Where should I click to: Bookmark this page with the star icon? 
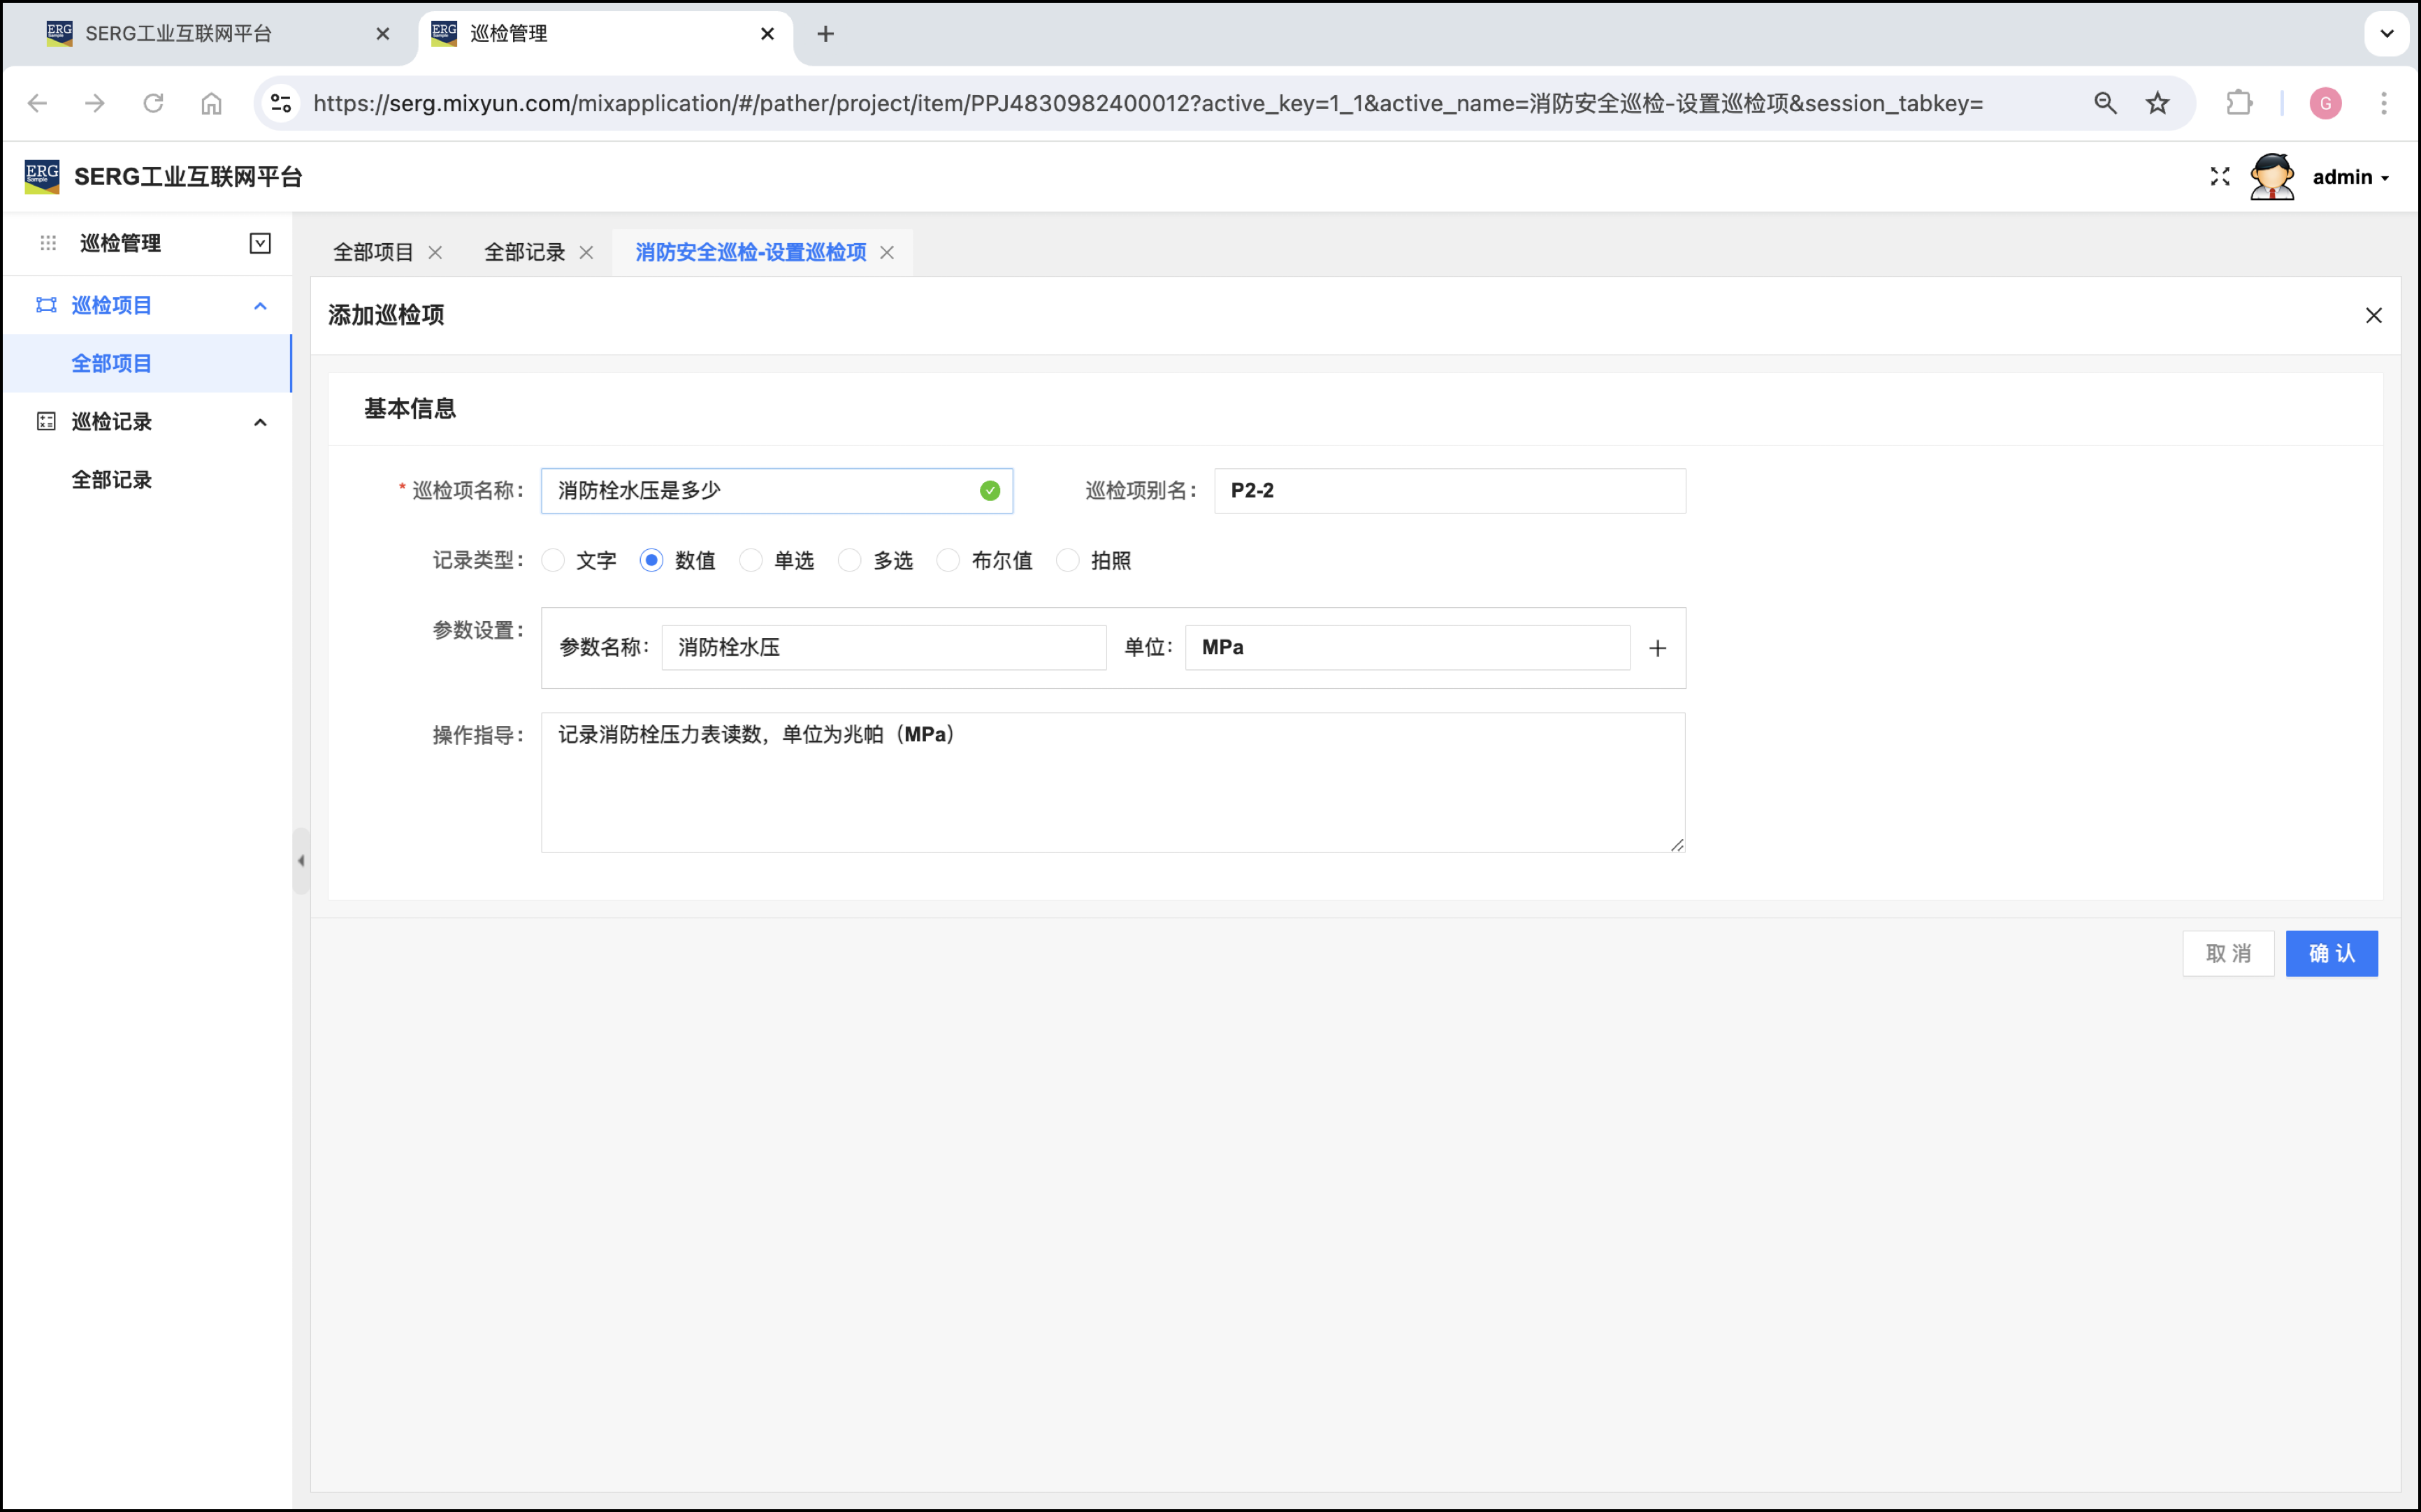coord(2157,103)
